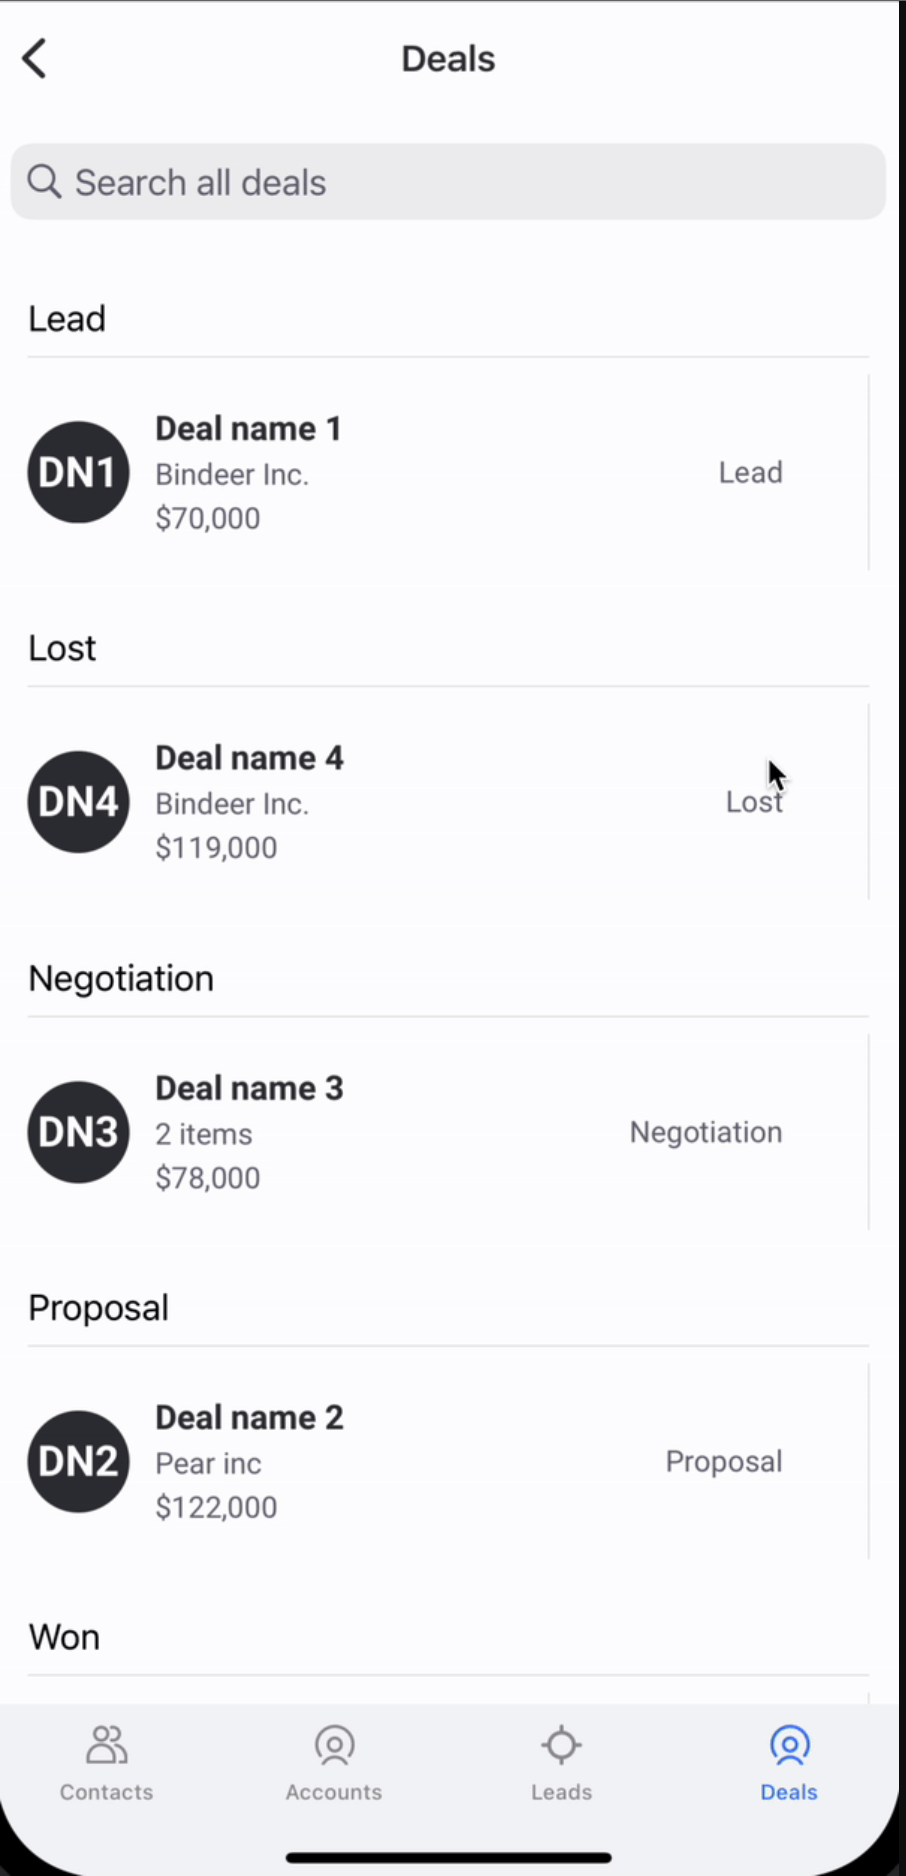Tap the DN1 avatar circle

pyautogui.click(x=78, y=472)
